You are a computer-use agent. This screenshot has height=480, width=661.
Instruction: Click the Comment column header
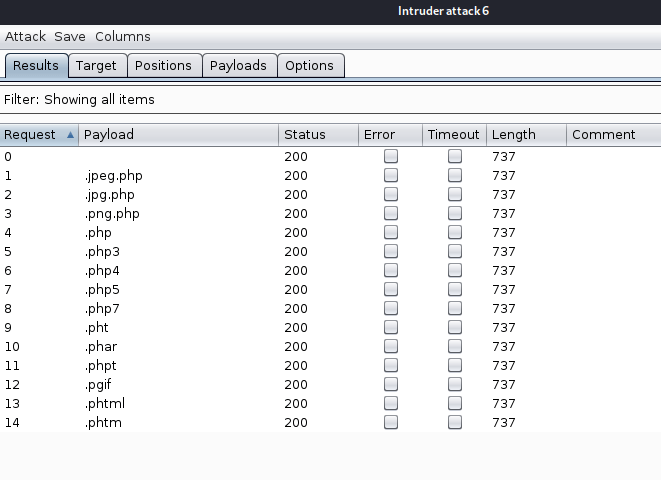click(x=612, y=135)
